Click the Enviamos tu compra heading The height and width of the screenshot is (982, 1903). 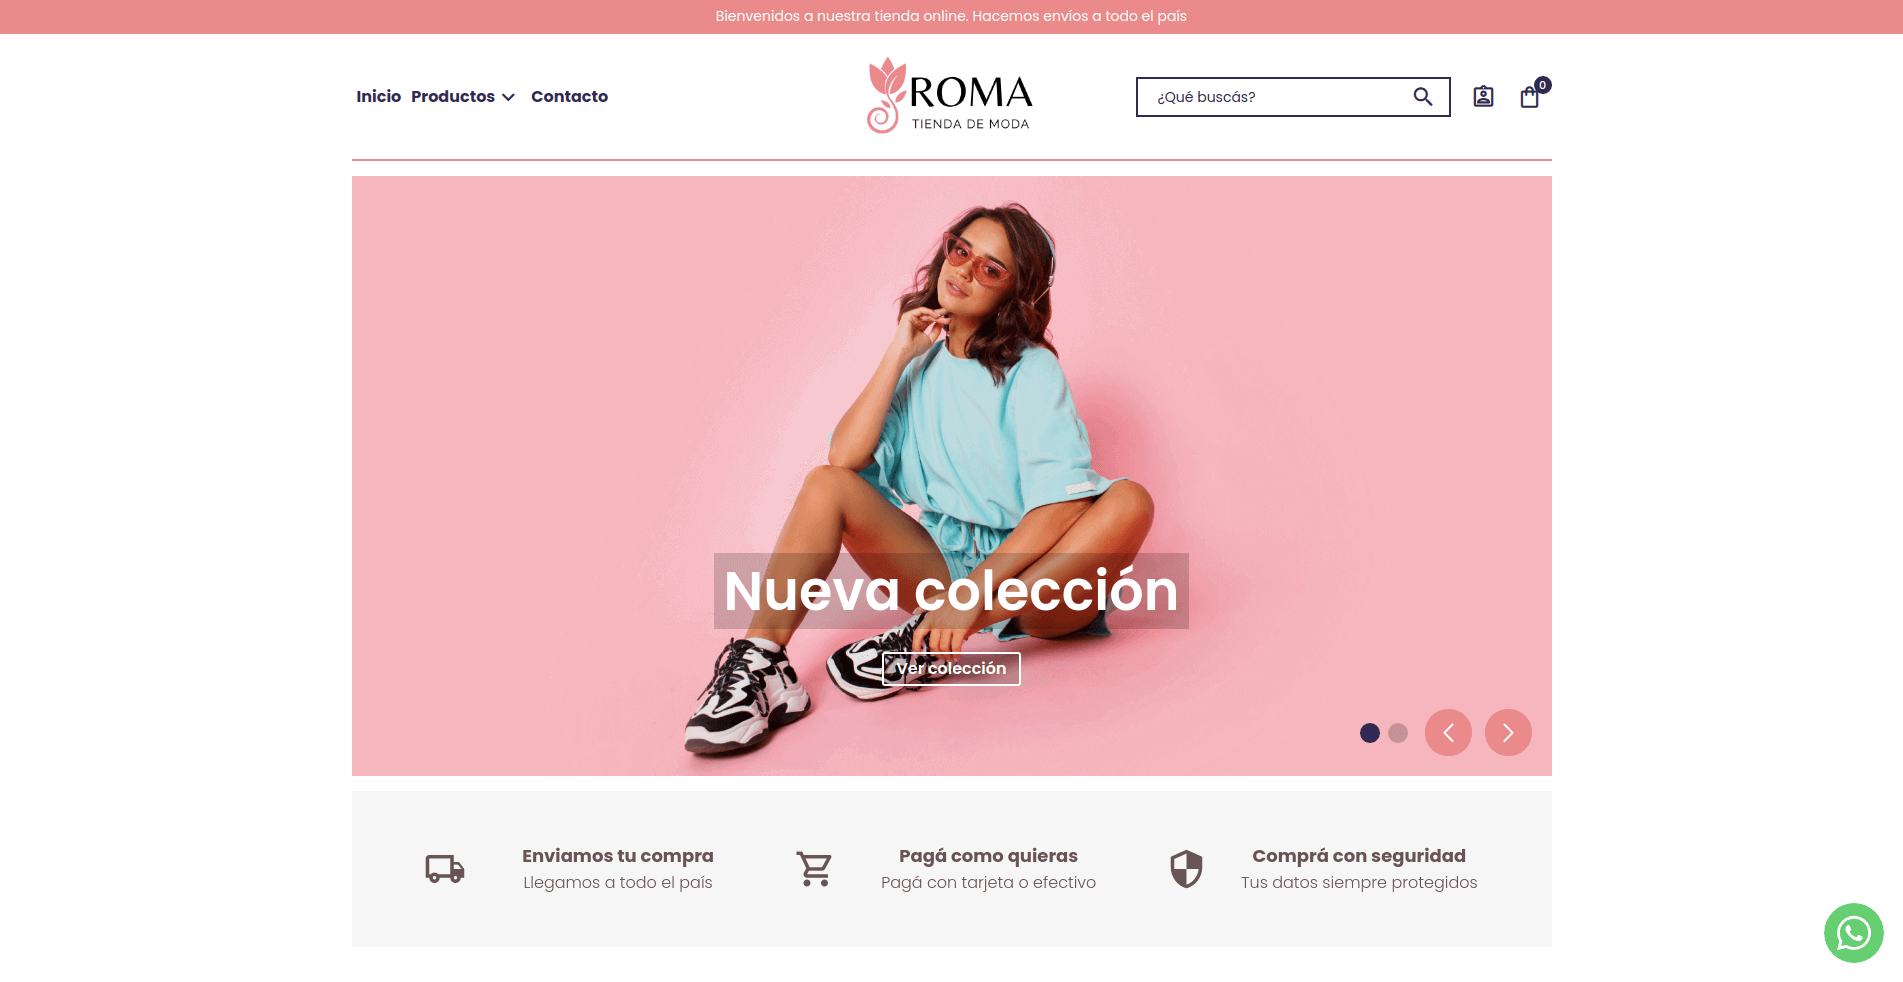(617, 856)
